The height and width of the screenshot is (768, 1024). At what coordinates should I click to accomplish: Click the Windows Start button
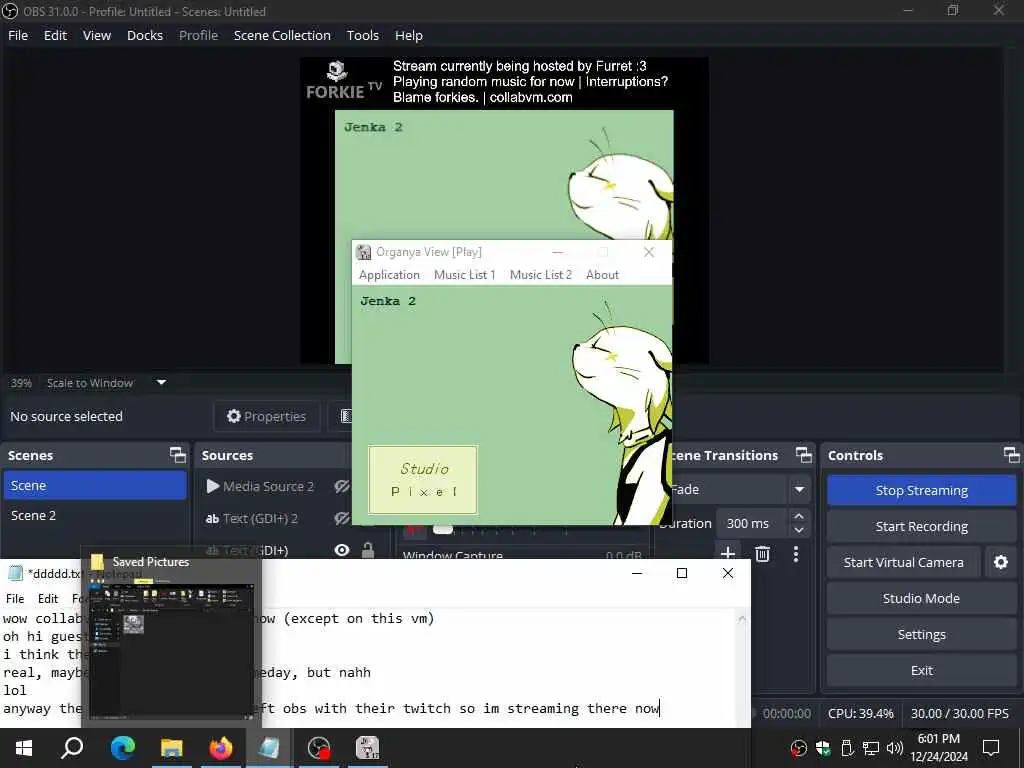coord(24,748)
